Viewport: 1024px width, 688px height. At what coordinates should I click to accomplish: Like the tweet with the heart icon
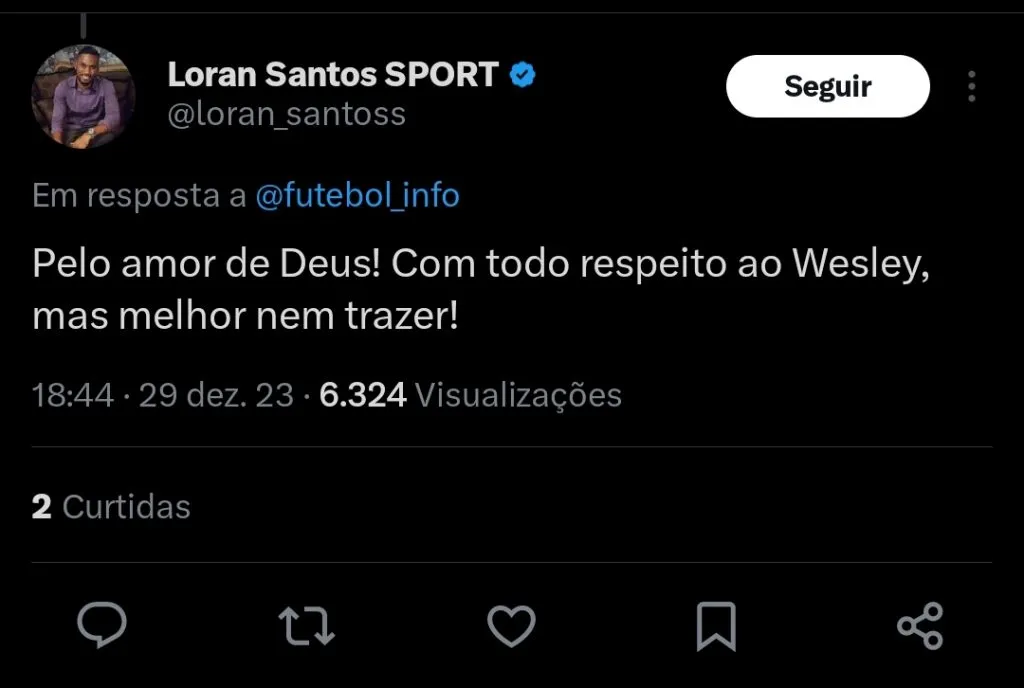click(x=511, y=626)
